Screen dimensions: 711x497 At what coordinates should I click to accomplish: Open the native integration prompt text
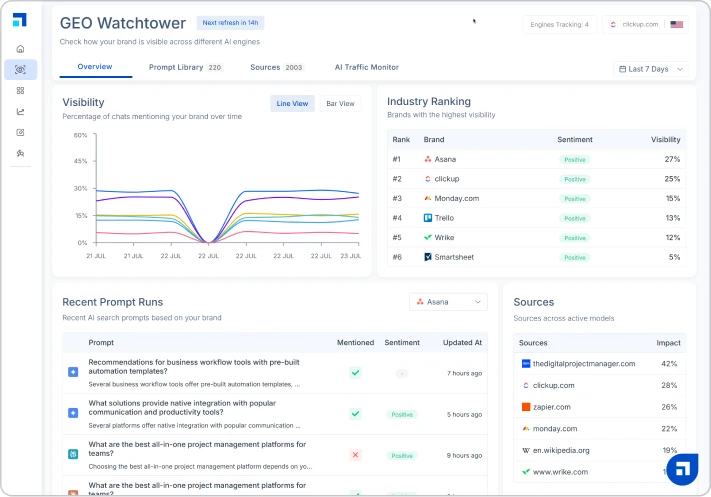point(182,408)
